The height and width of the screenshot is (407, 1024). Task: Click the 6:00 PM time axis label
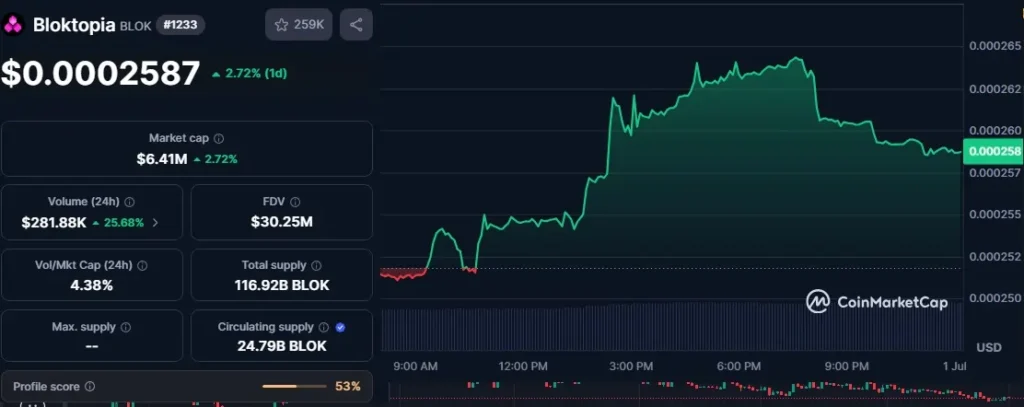pyautogui.click(x=739, y=366)
